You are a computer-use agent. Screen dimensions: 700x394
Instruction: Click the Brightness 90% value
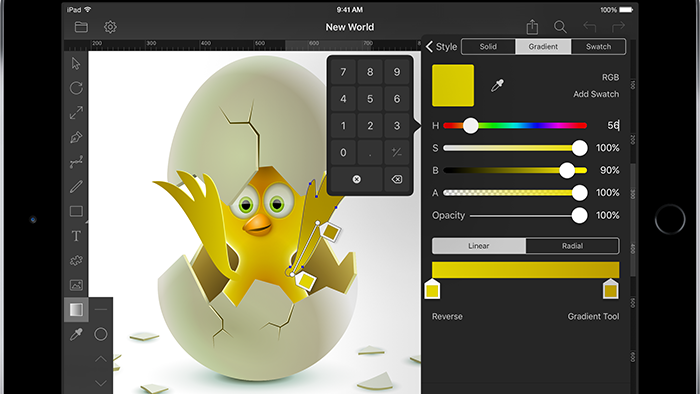click(609, 170)
